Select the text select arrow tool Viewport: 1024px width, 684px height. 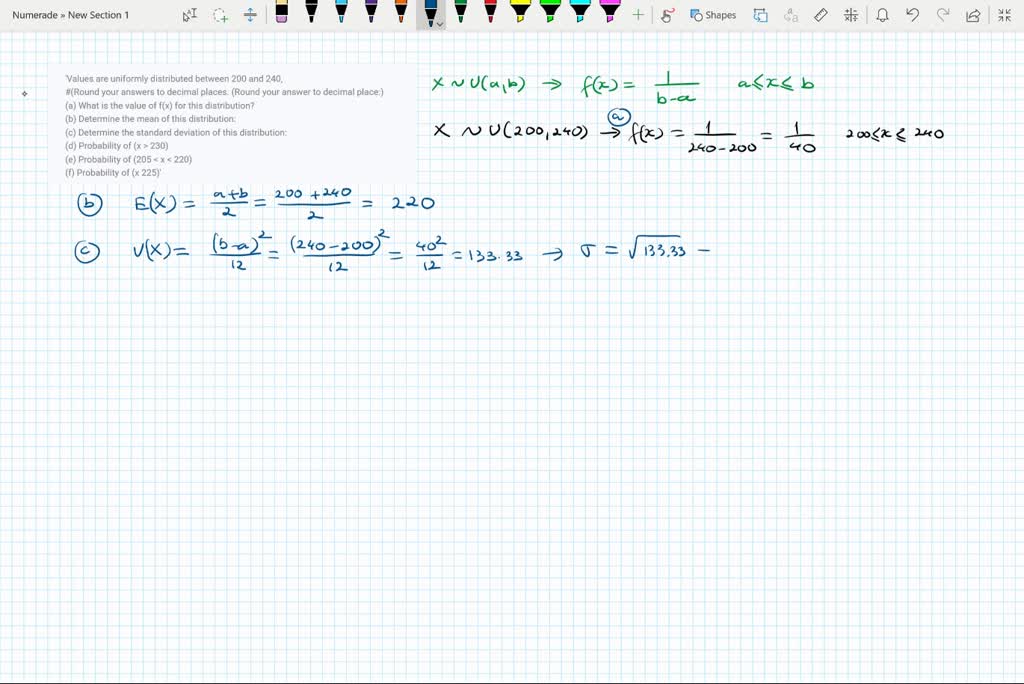click(190, 14)
